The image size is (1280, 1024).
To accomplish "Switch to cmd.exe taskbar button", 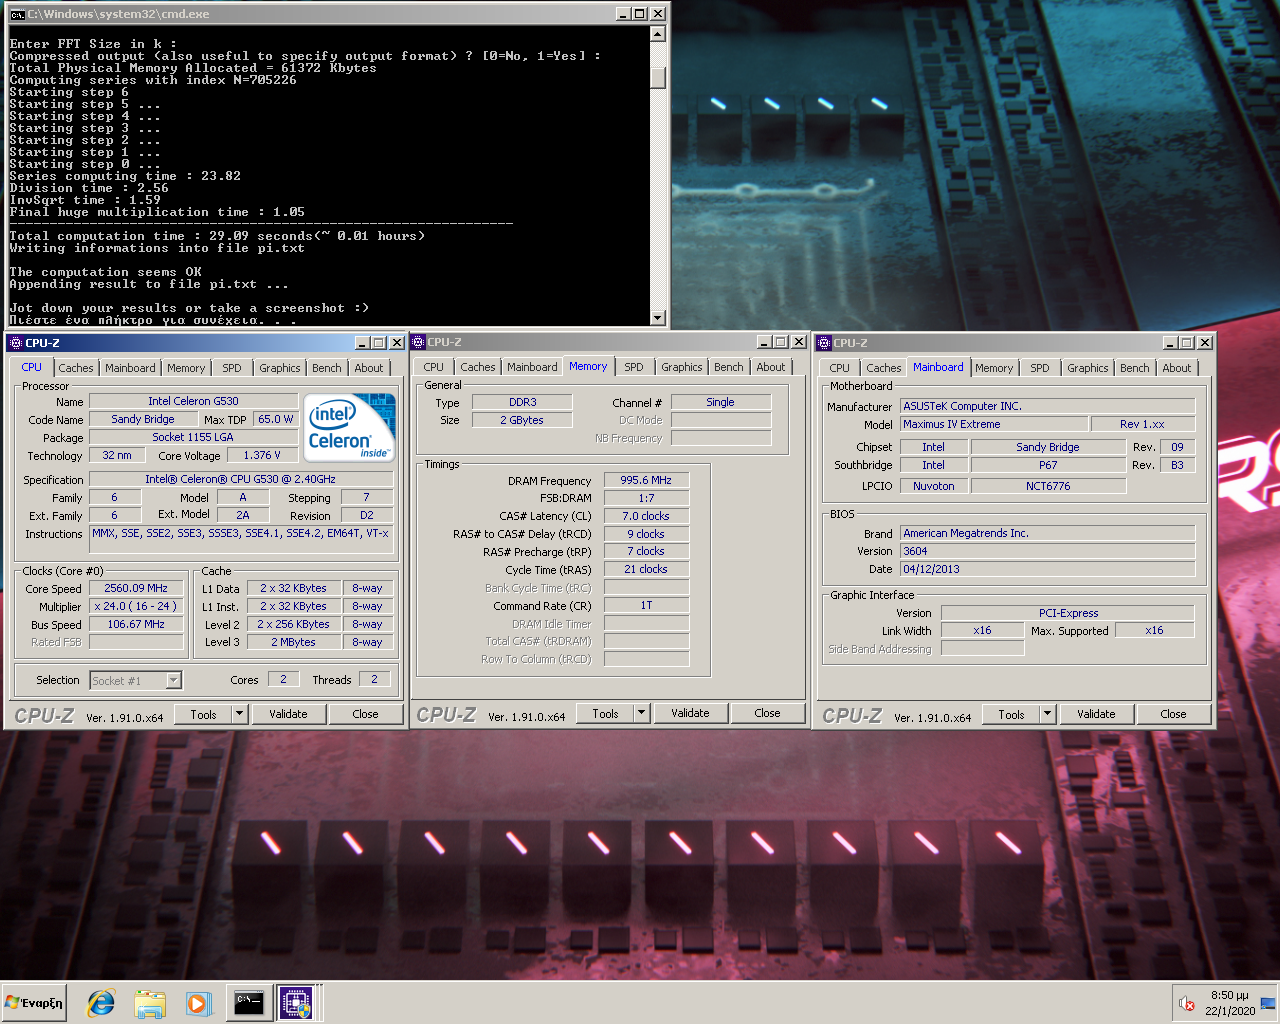I will click(x=249, y=1003).
